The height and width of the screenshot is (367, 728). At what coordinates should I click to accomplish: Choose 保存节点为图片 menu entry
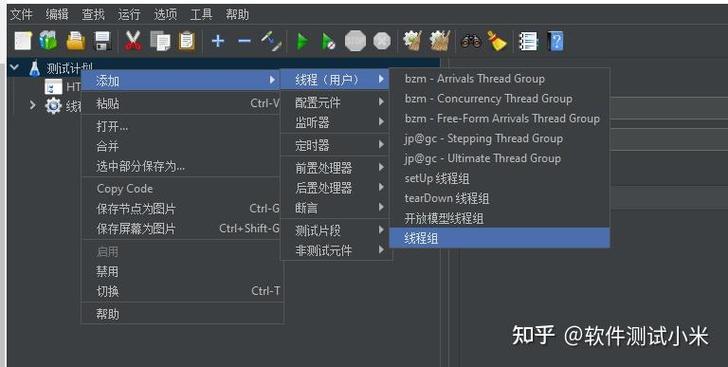pyautogui.click(x=181, y=209)
